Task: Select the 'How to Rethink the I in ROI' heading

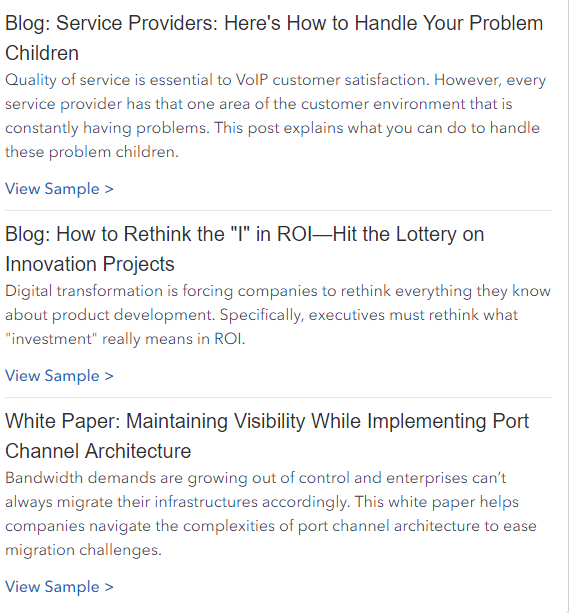Action: click(244, 234)
